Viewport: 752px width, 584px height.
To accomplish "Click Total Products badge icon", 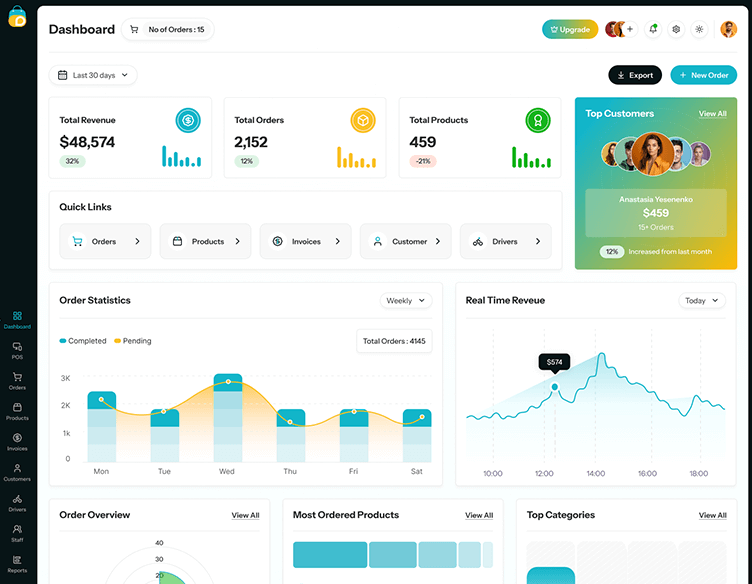I will (538, 120).
